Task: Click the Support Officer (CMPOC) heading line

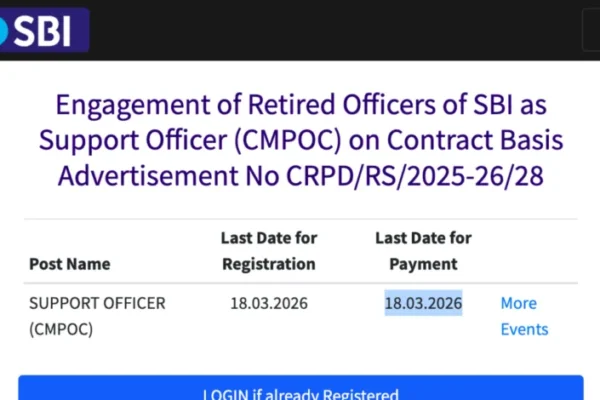Action: 300,139
